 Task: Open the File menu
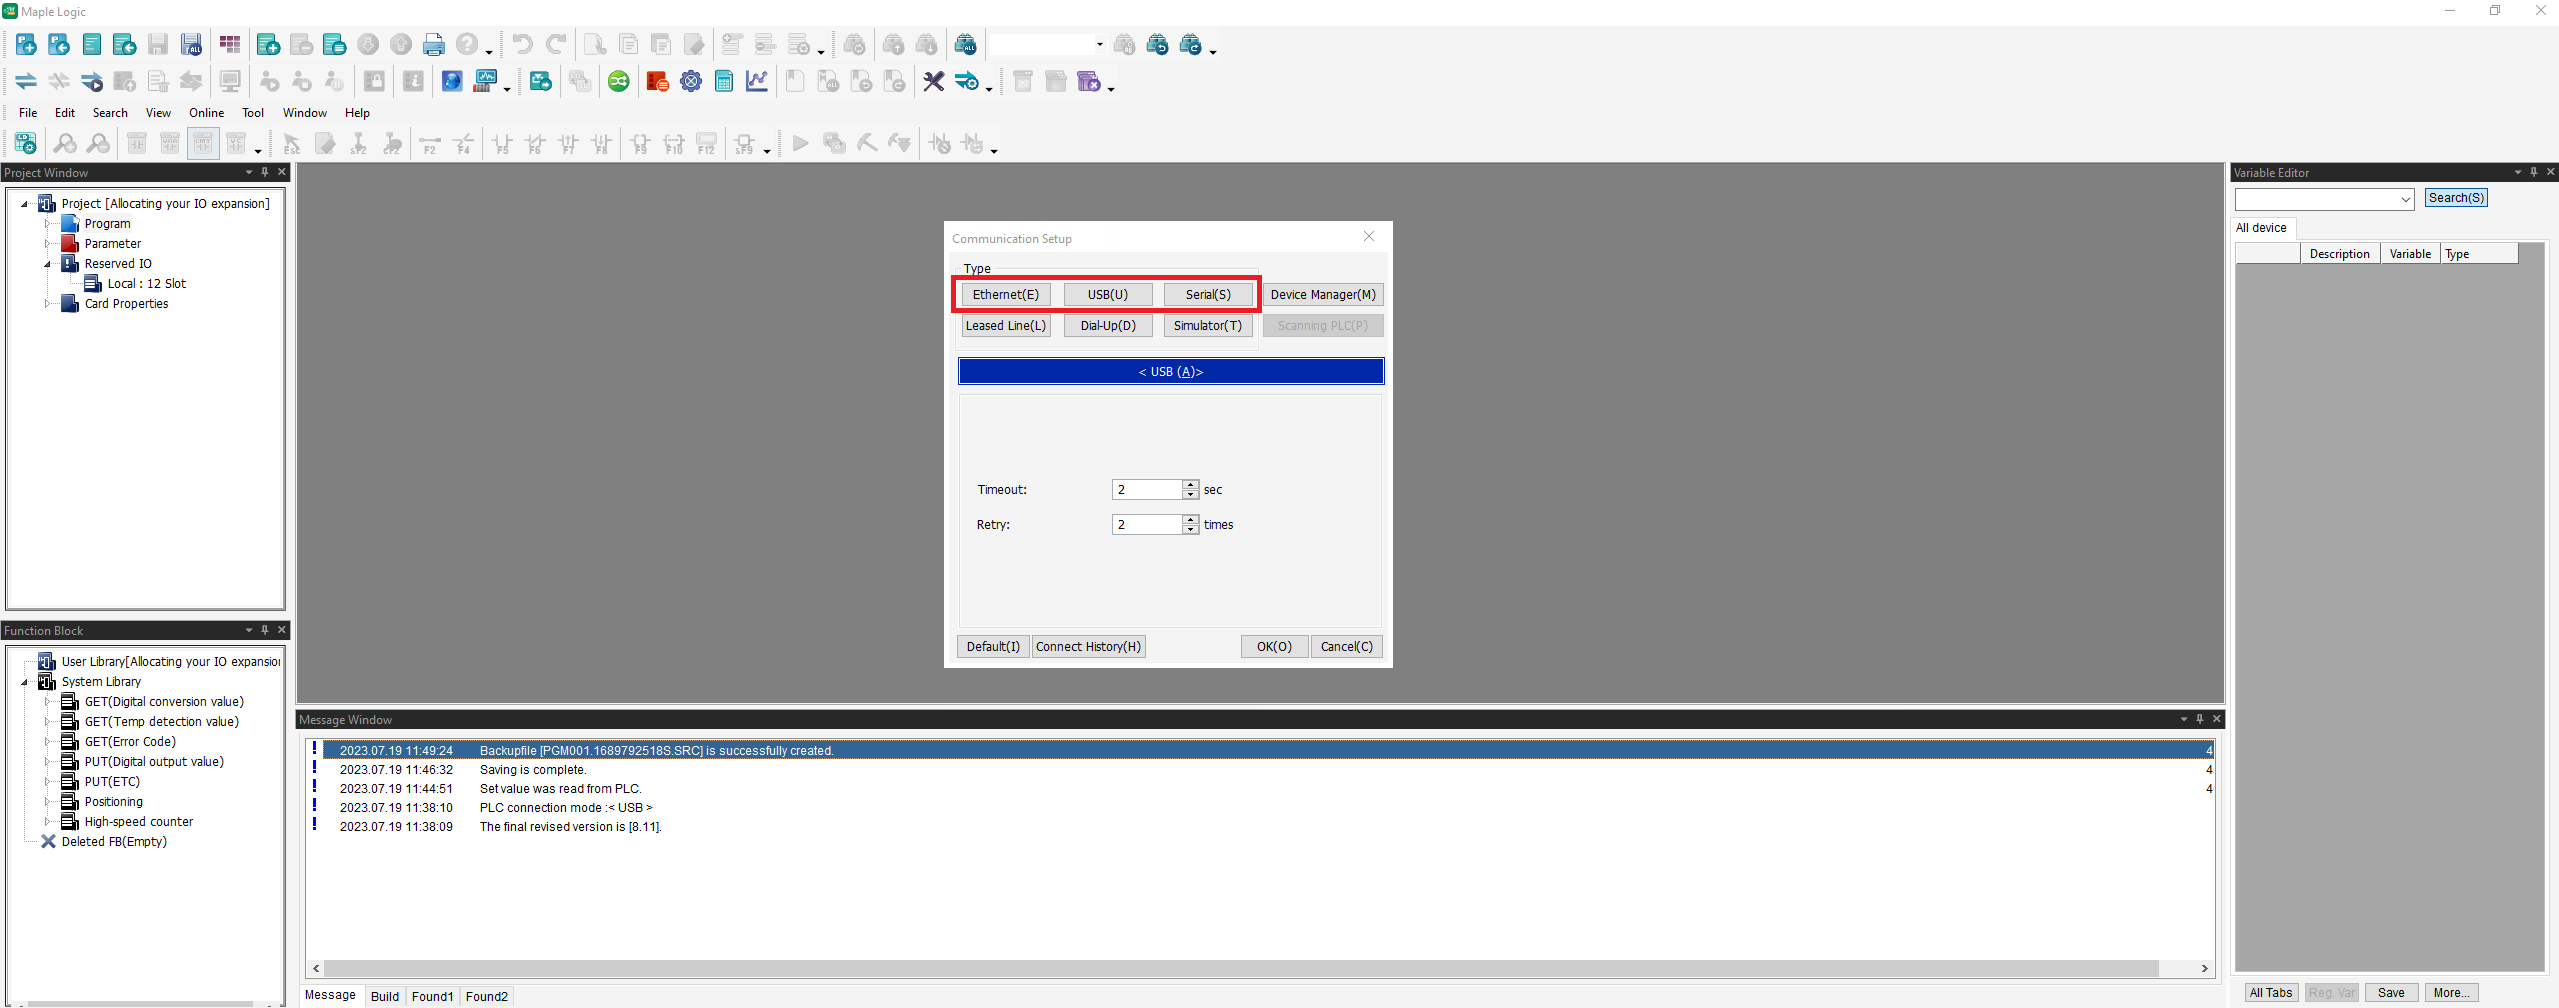click(28, 113)
